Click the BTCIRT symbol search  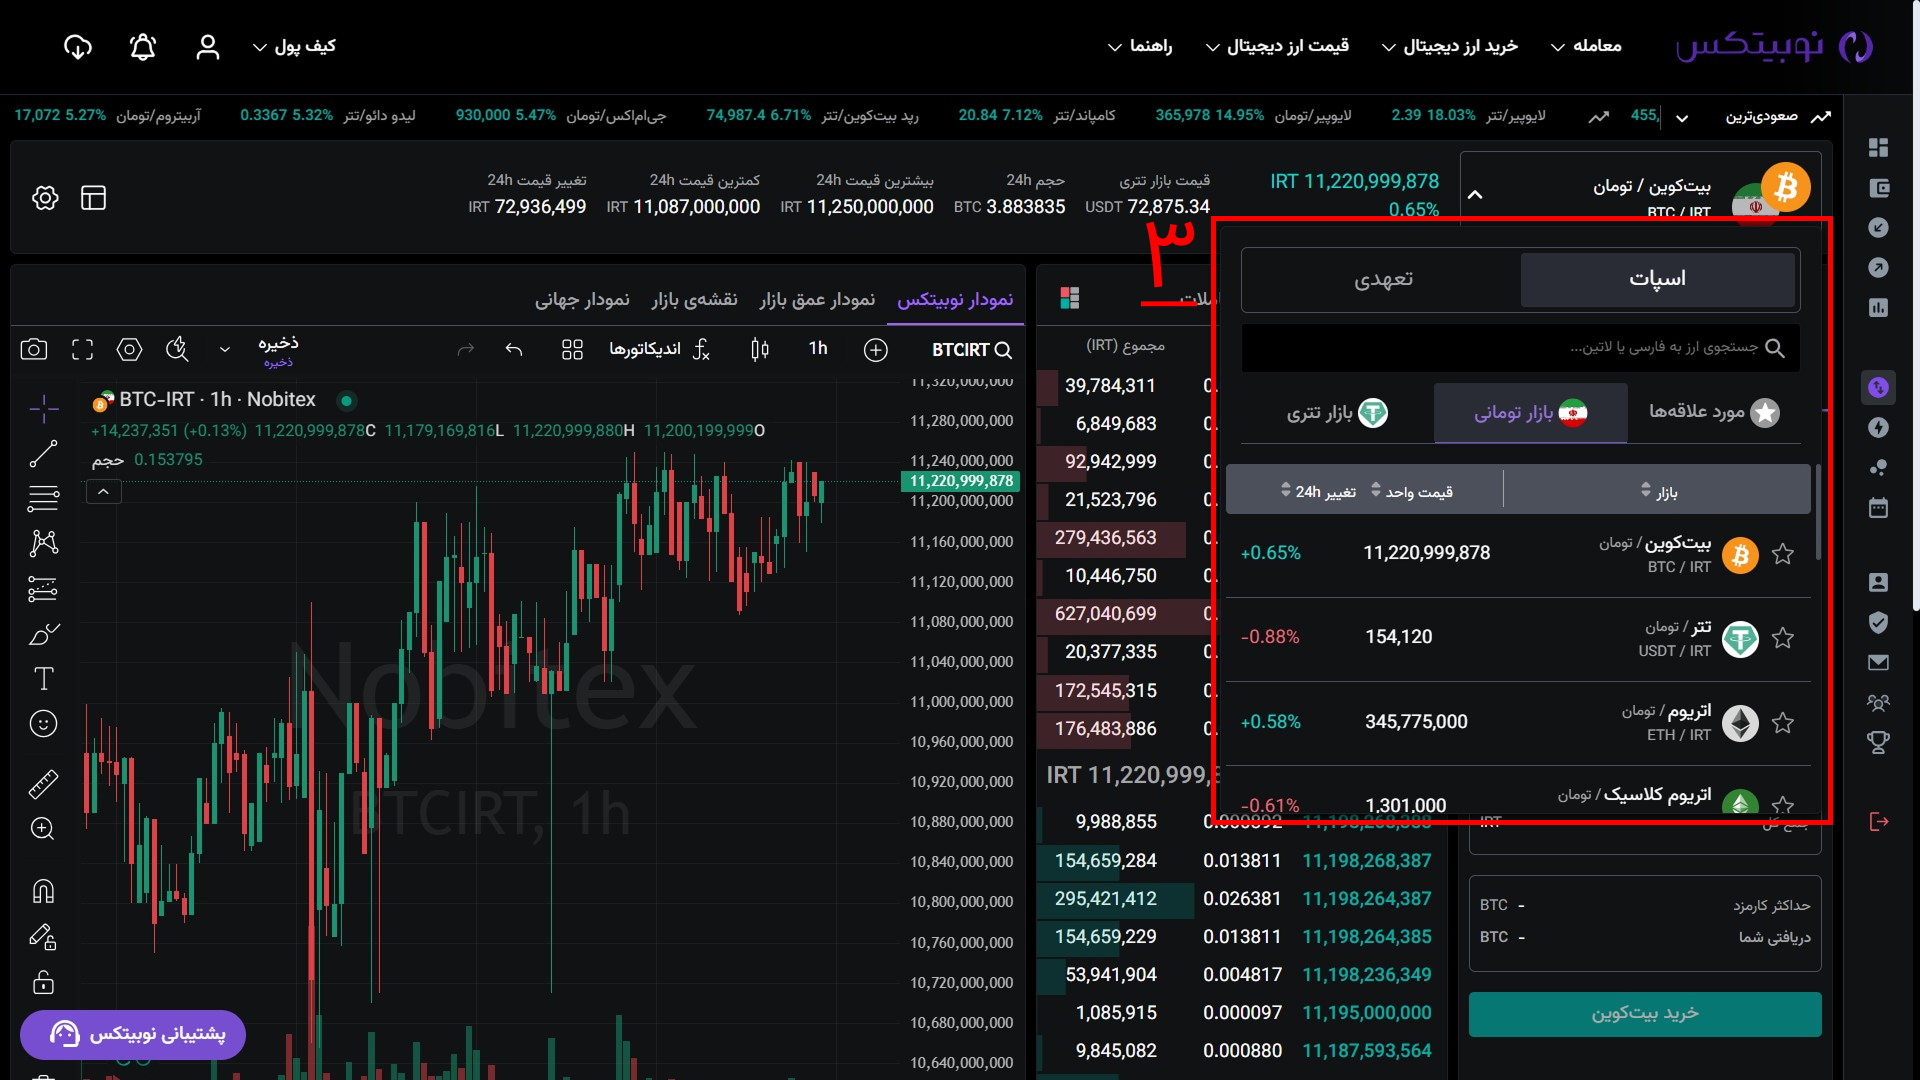click(972, 350)
